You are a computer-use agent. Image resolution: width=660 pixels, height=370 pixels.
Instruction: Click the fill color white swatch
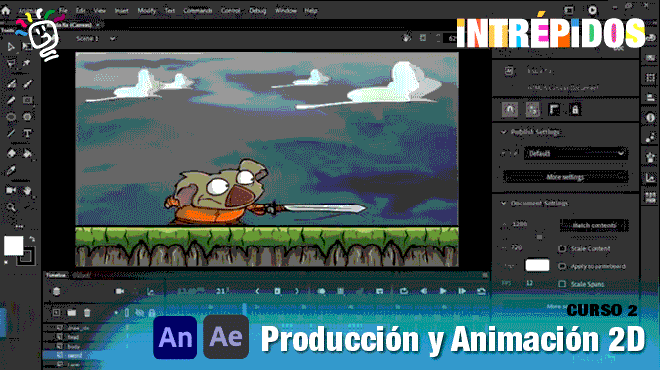[x=13, y=245]
